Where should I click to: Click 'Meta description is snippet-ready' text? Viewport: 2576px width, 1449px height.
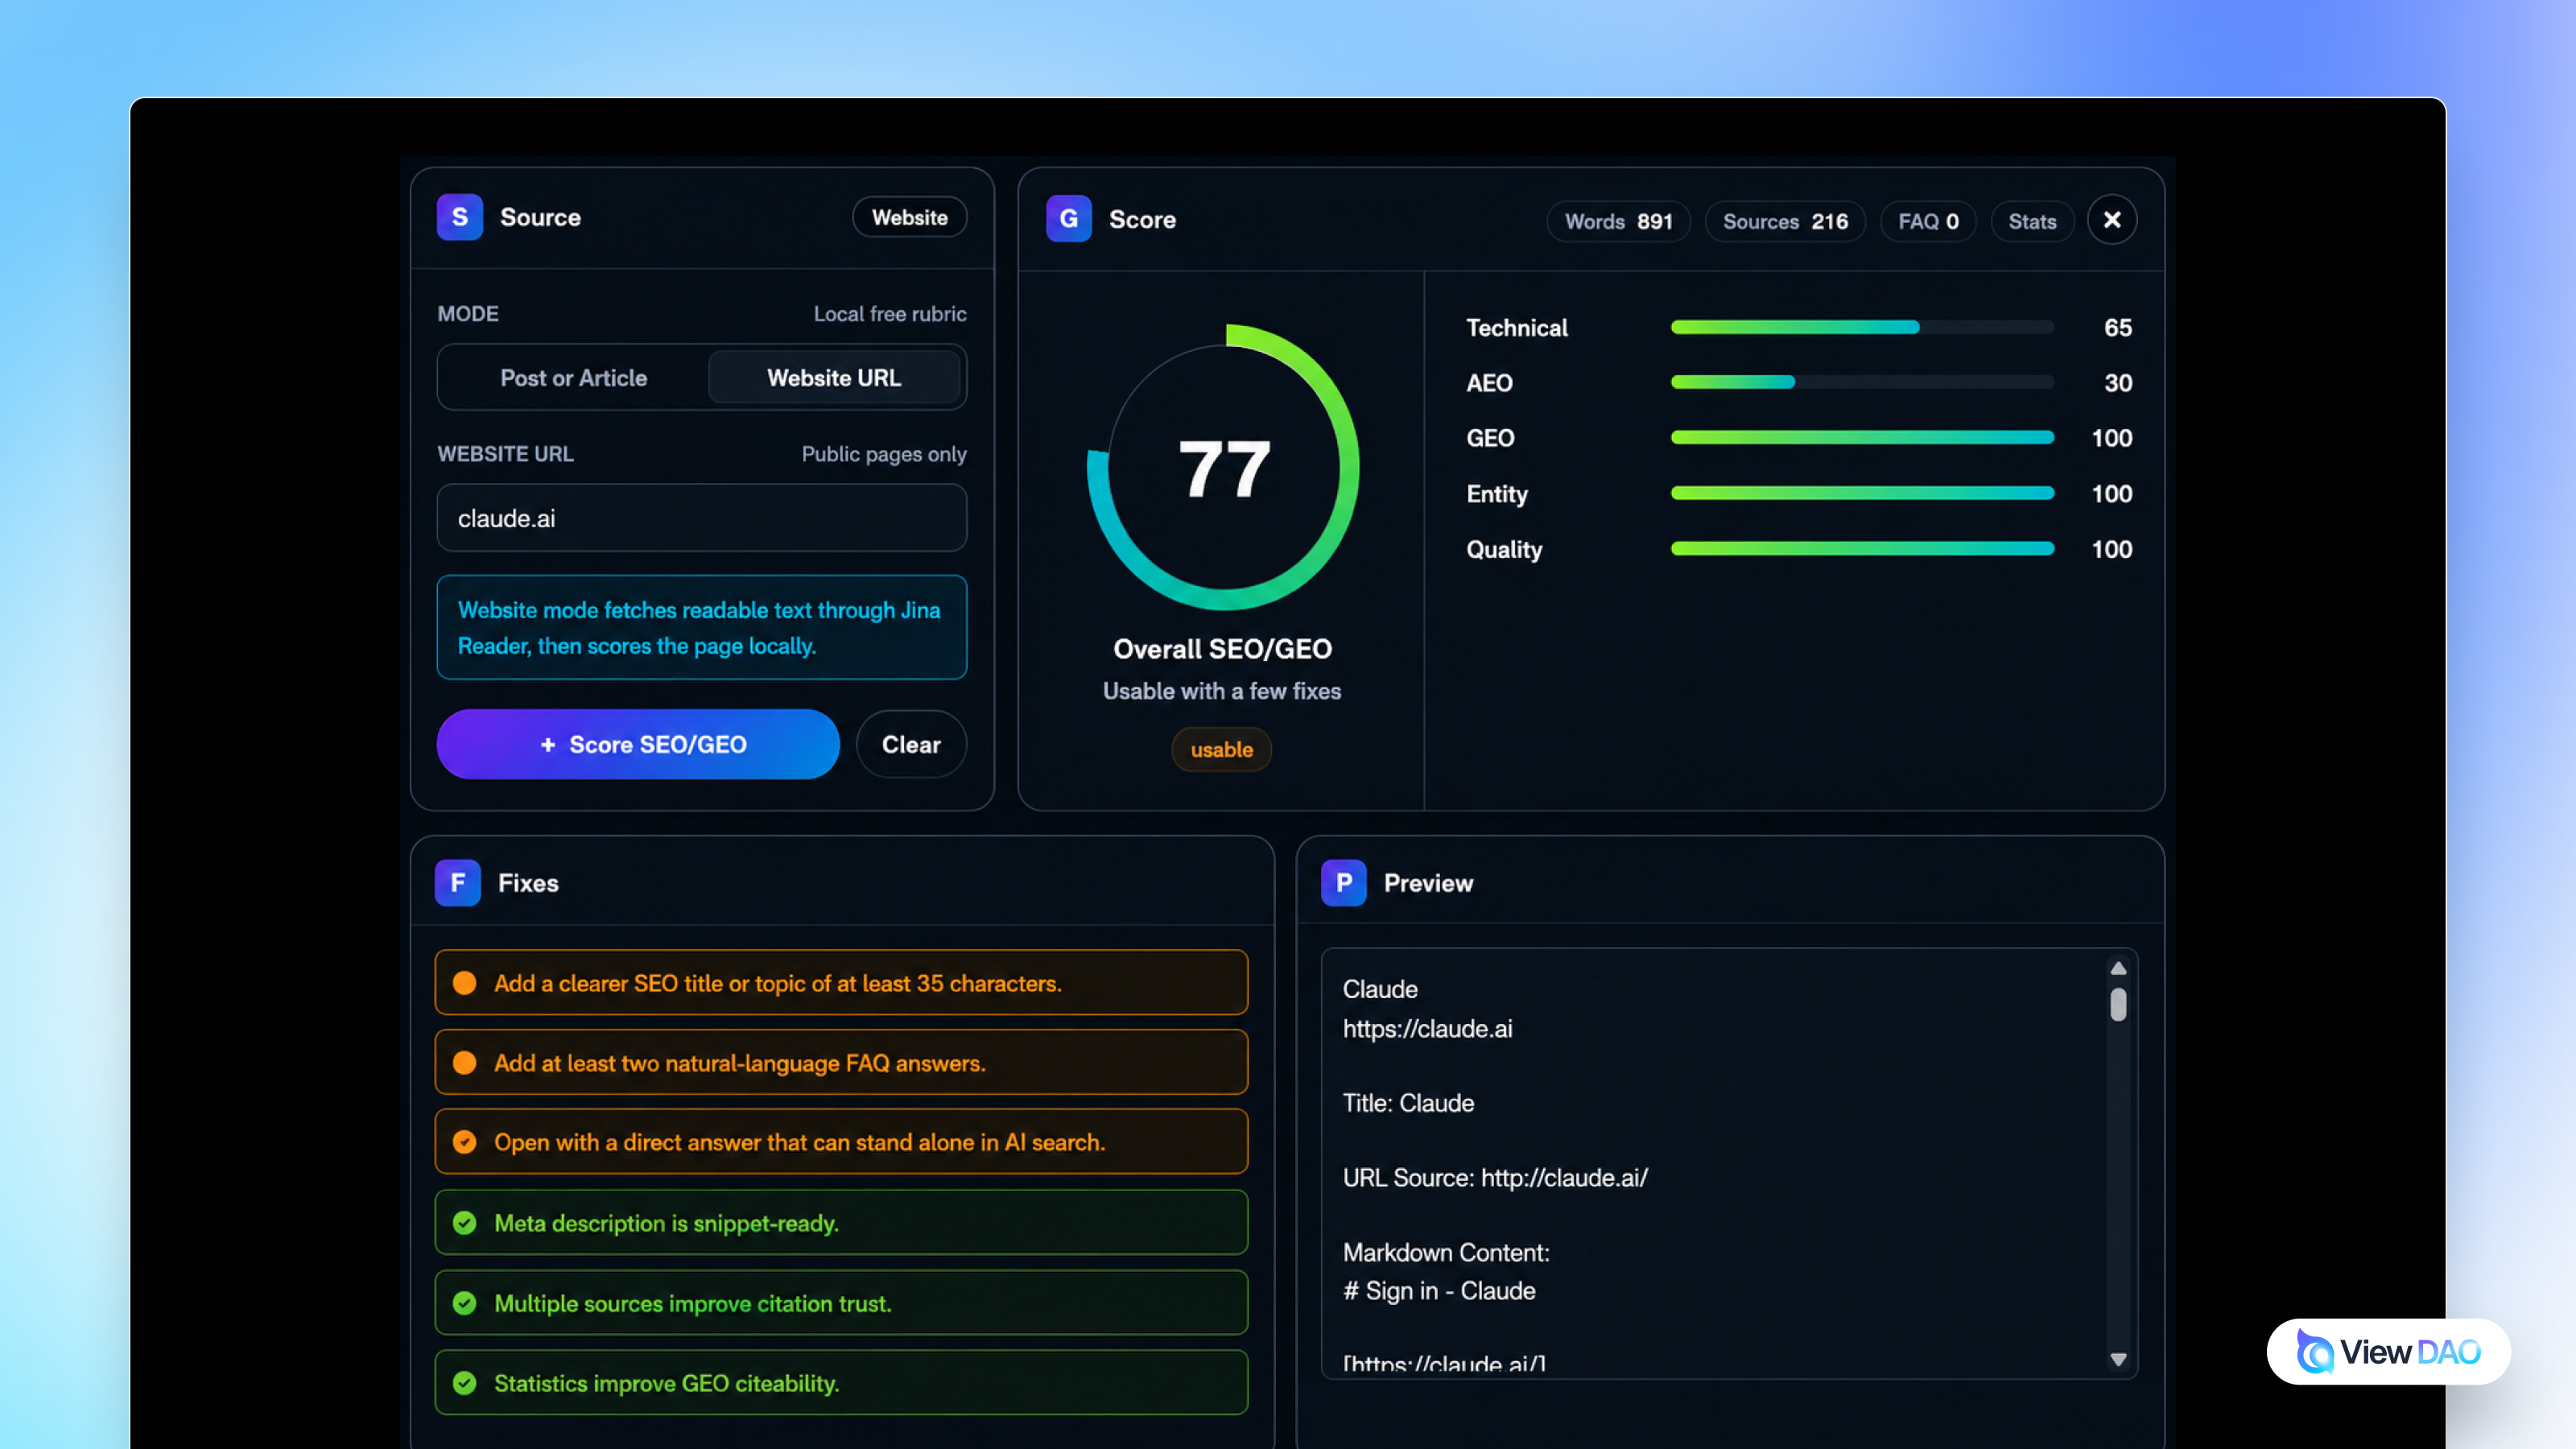pos(666,1223)
